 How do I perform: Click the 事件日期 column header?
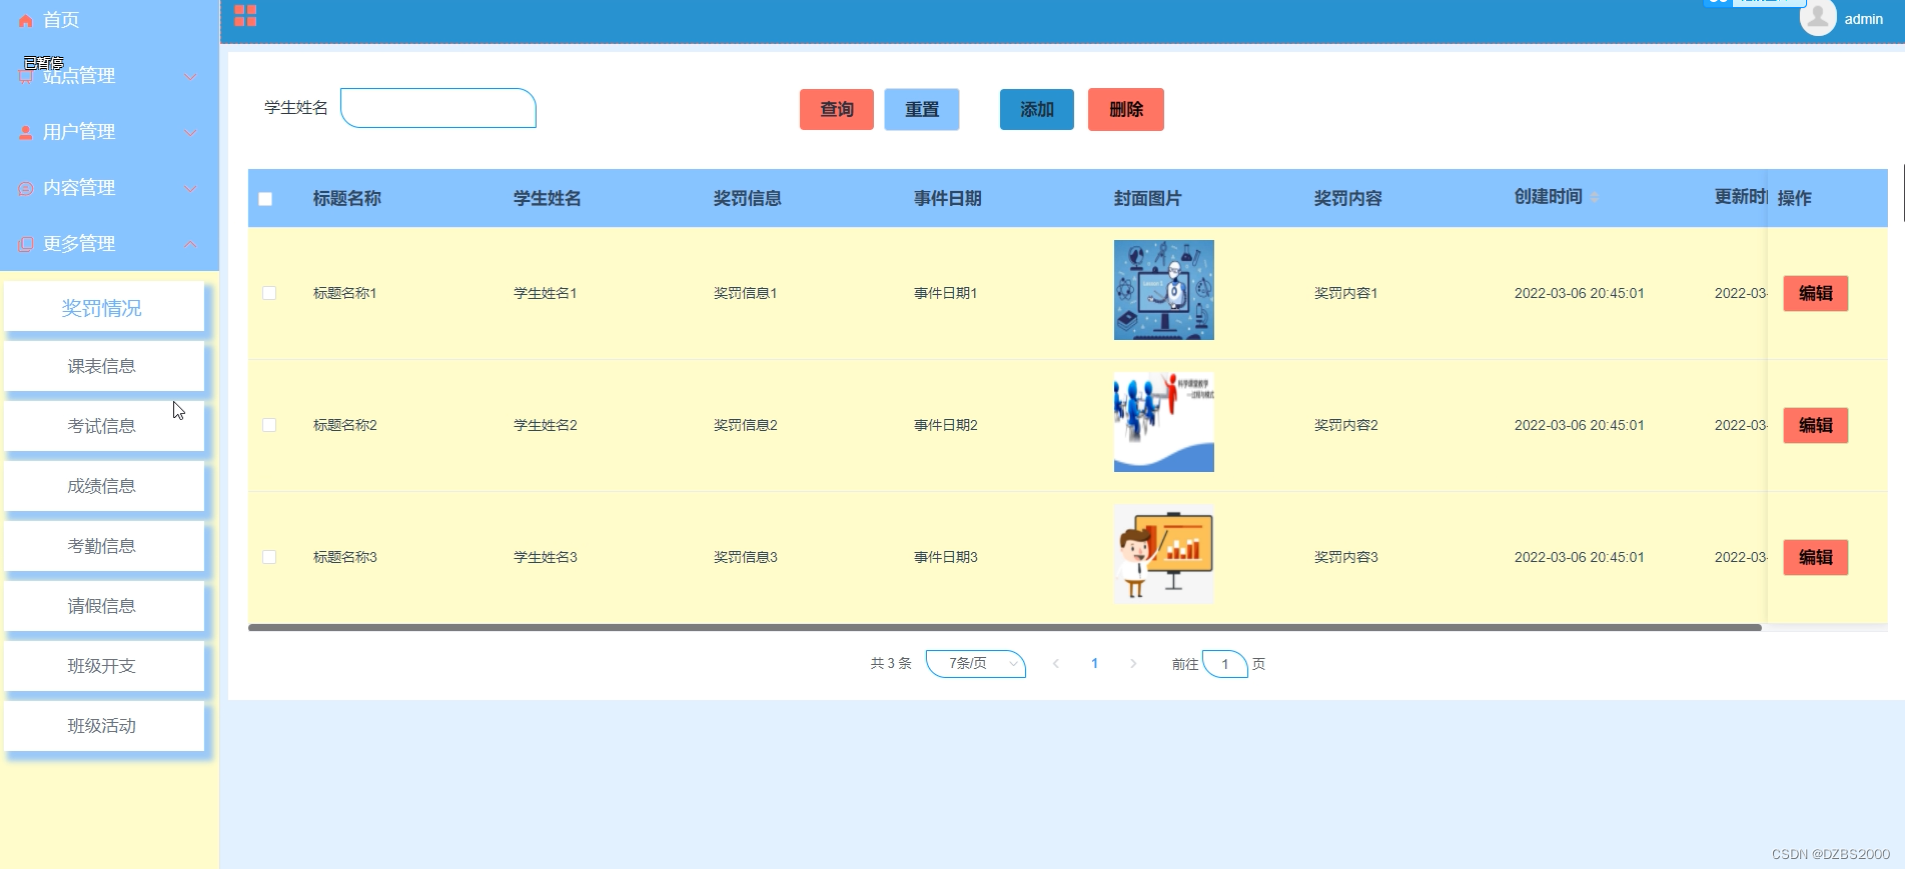pyautogui.click(x=947, y=198)
